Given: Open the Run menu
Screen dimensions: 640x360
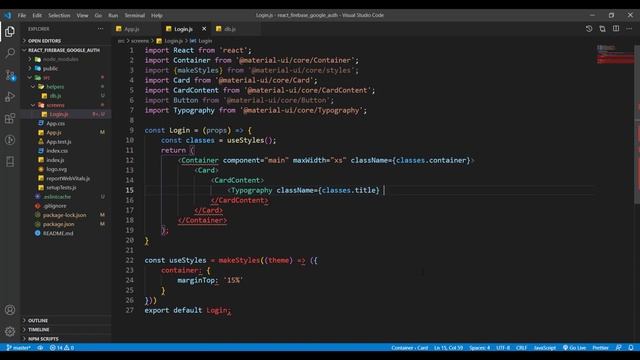Looking at the screenshot, I should [113, 16].
